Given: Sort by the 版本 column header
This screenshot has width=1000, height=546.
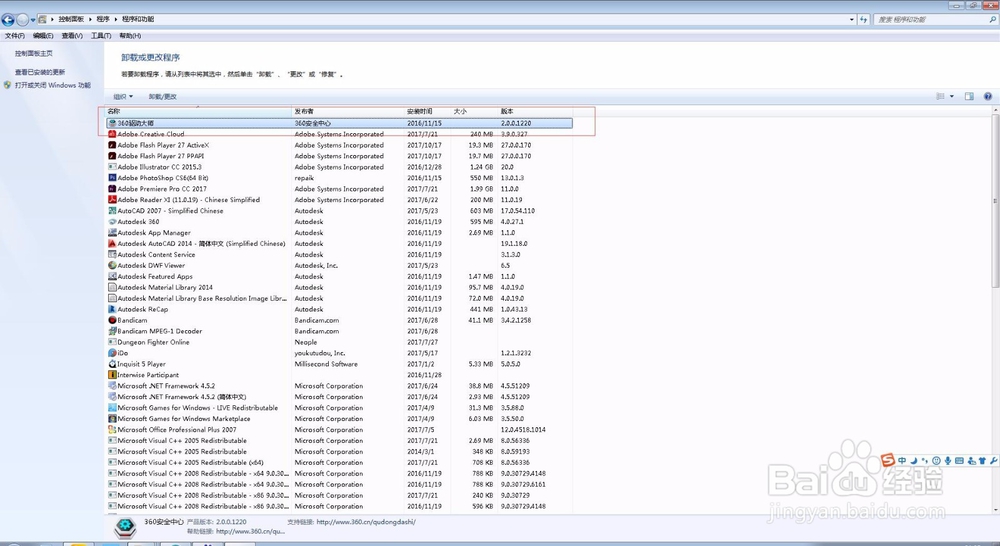Looking at the screenshot, I should 534,111.
